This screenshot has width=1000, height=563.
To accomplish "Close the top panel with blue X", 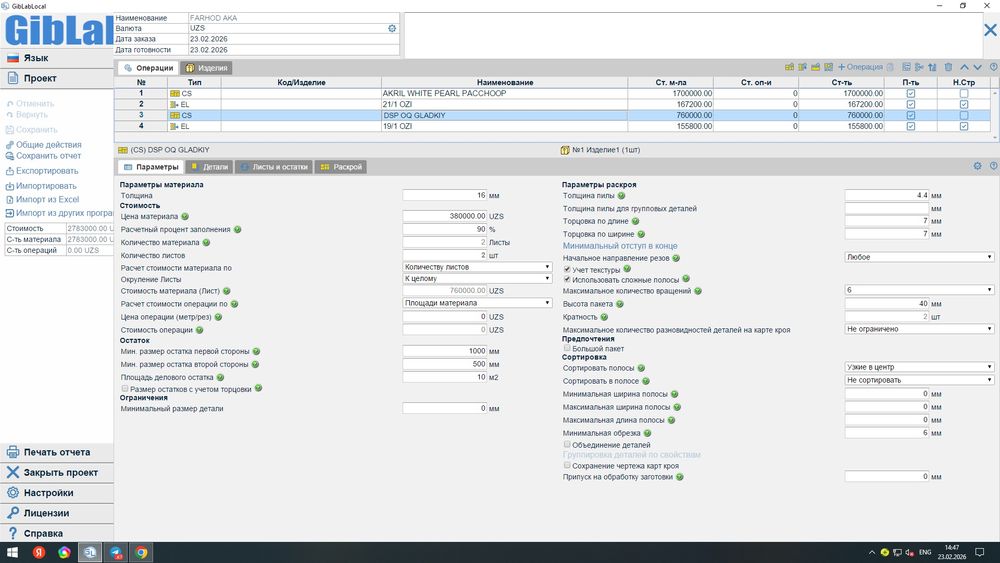I will click(x=990, y=30).
